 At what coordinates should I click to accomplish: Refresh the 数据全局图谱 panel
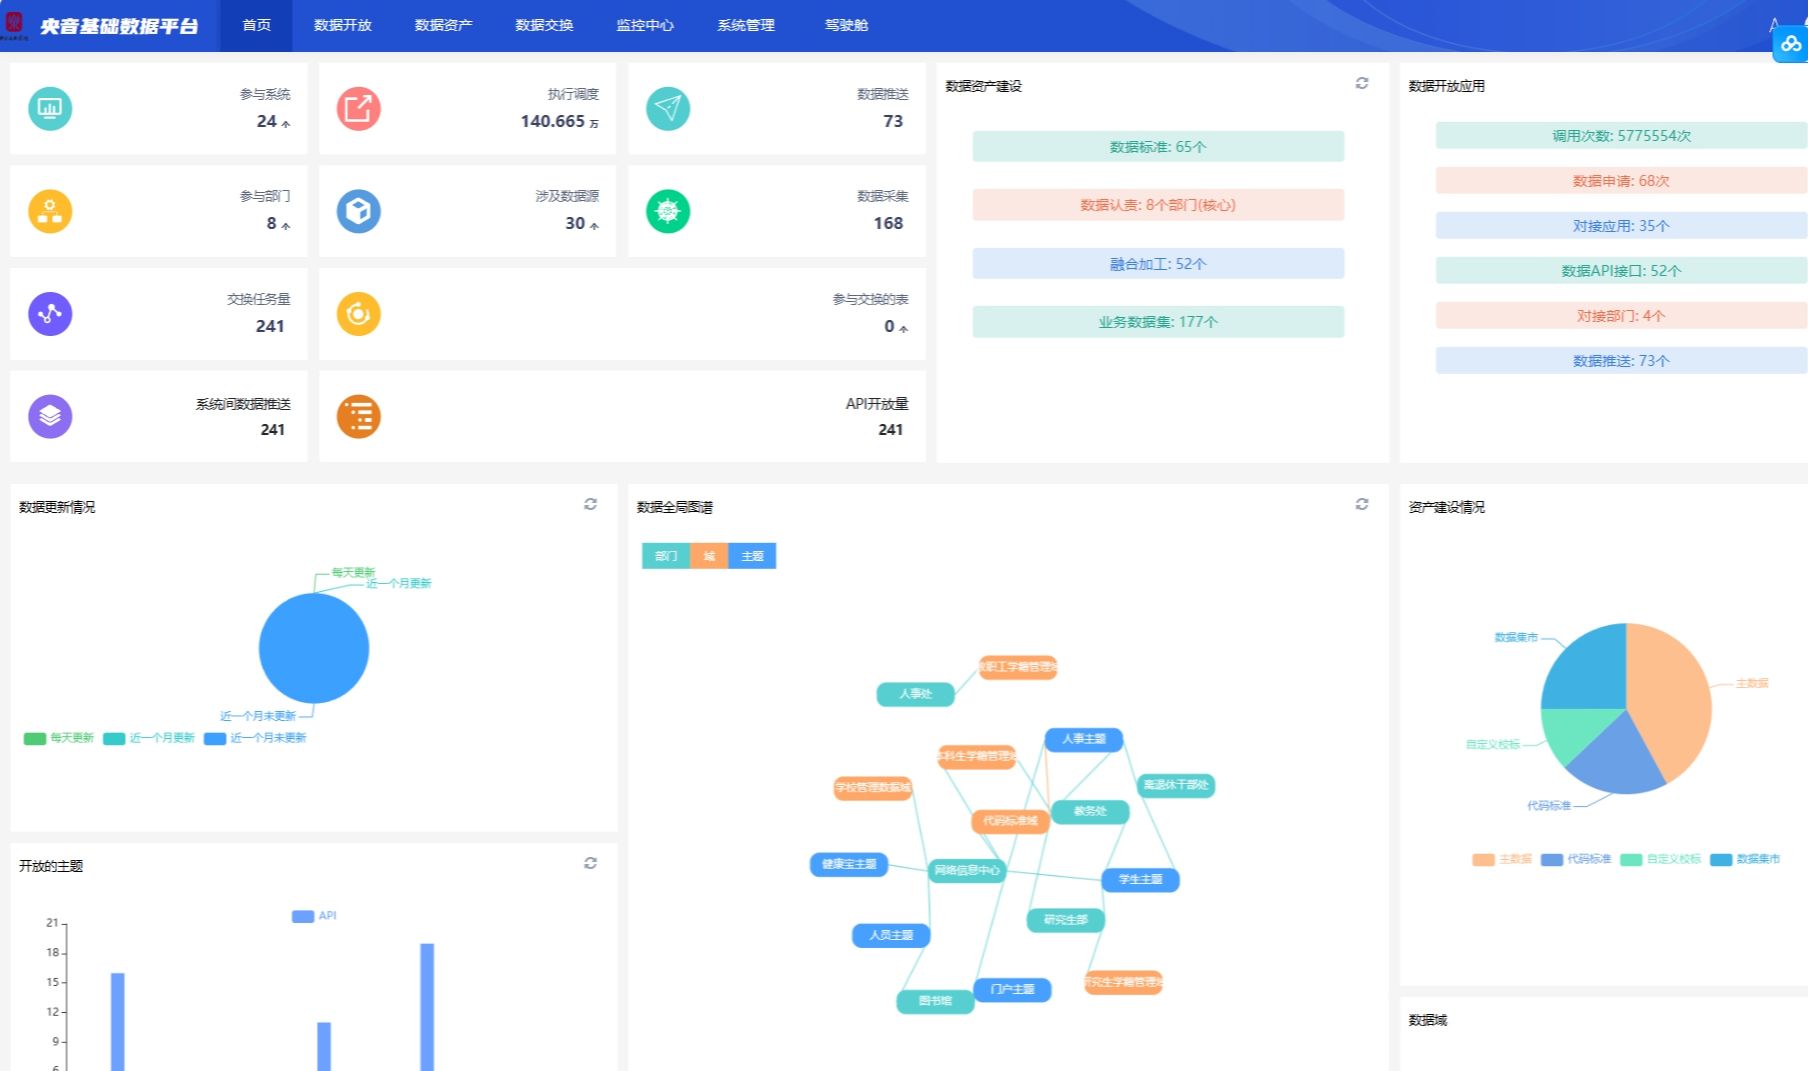(1361, 505)
